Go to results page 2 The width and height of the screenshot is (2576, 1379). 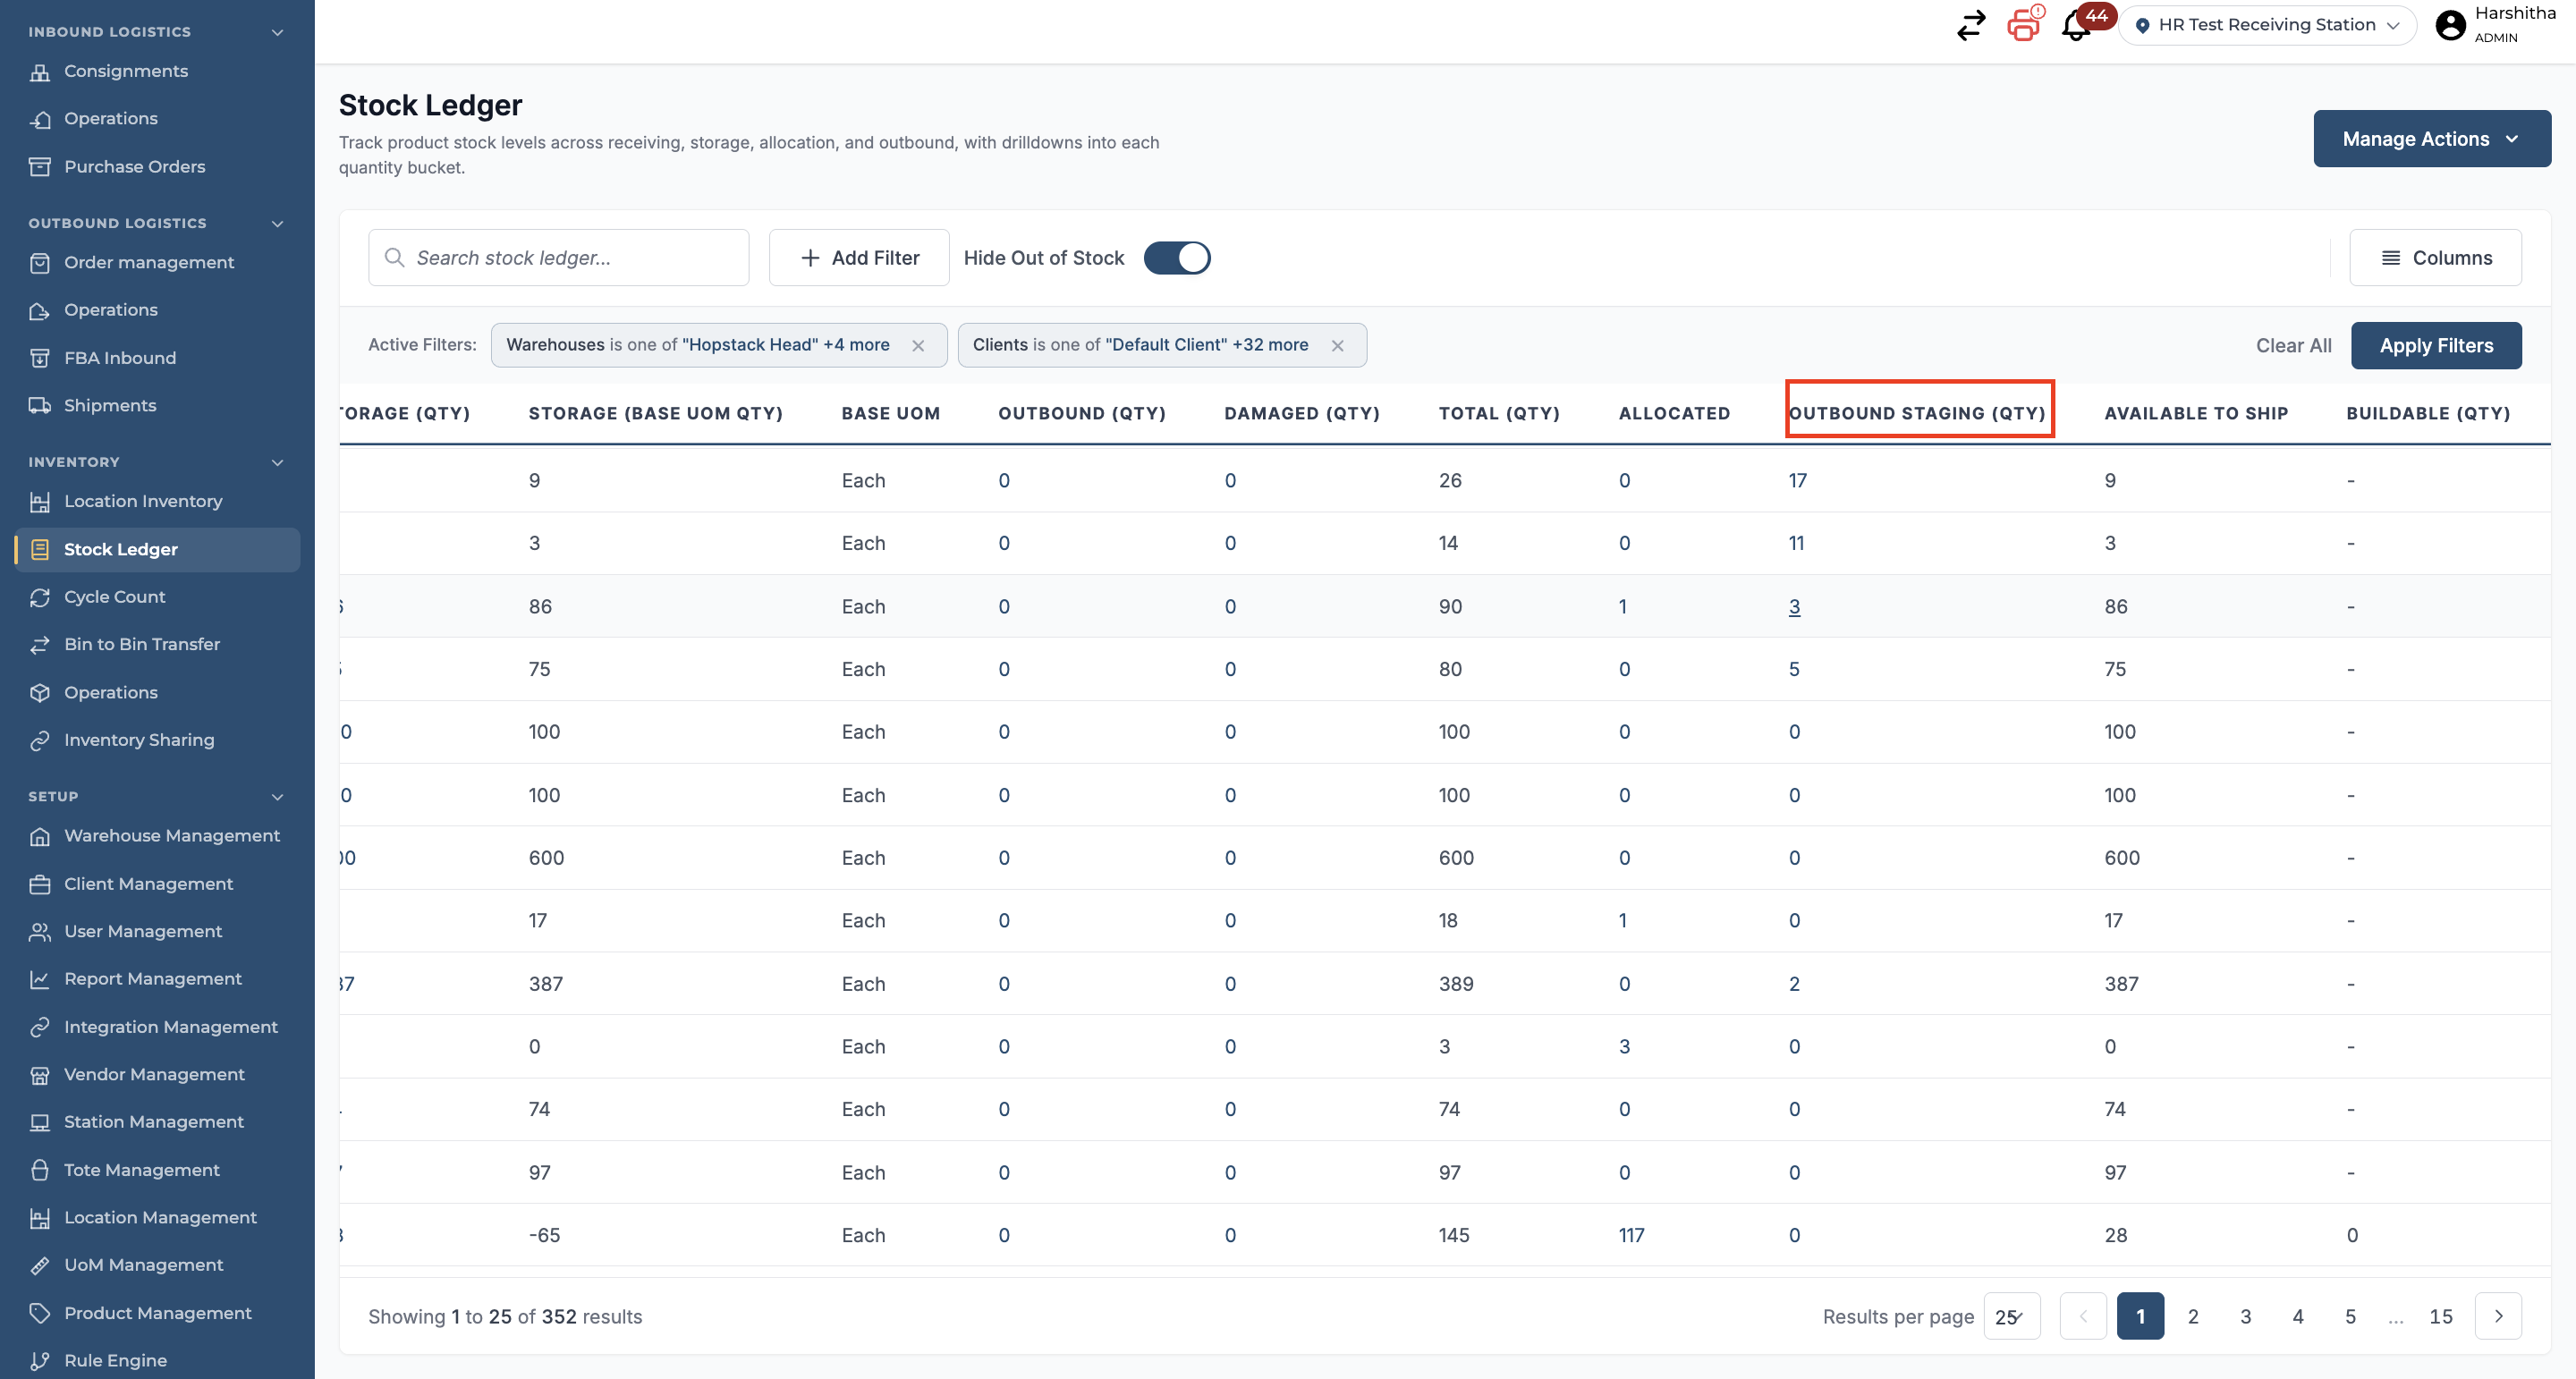pos(2193,1316)
